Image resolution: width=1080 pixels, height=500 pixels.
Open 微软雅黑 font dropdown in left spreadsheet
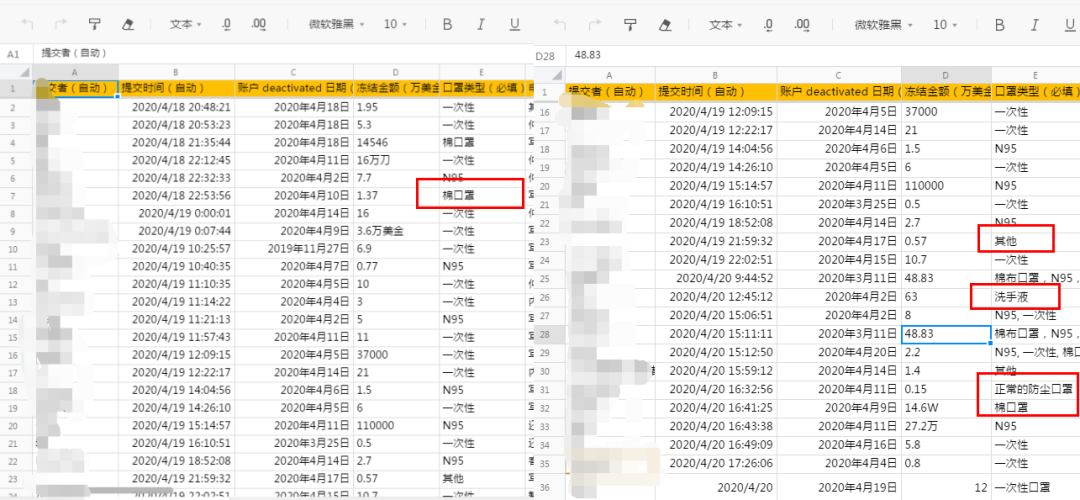coord(336,24)
